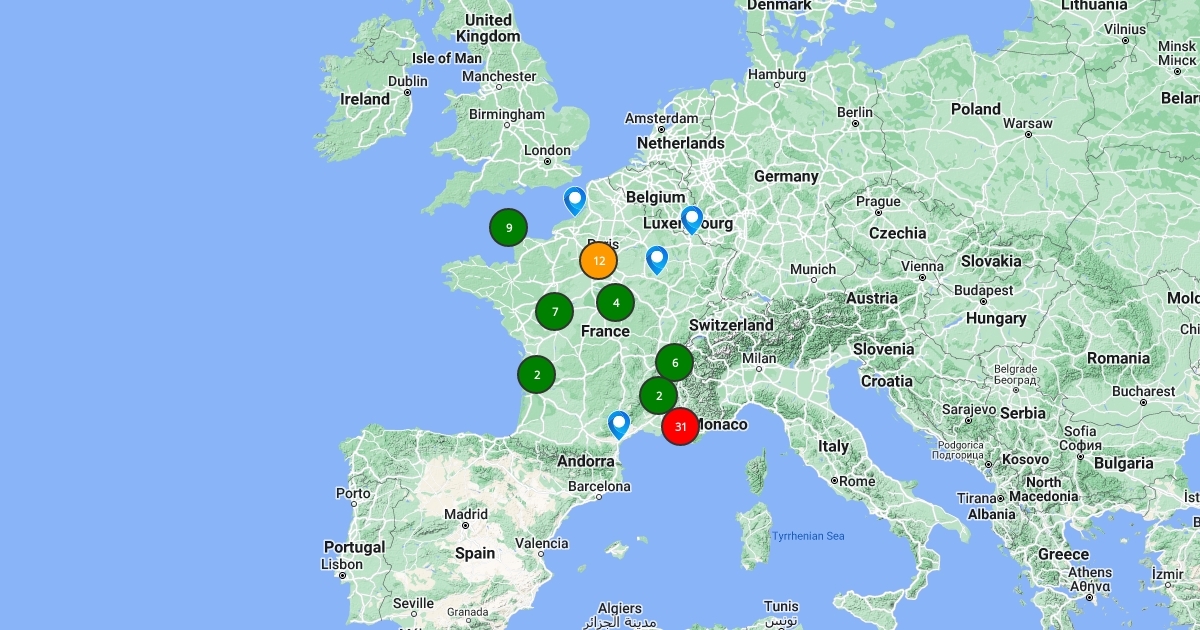Click the green cluster marker labeled 6
This screenshot has width=1200, height=630.
tap(674, 363)
